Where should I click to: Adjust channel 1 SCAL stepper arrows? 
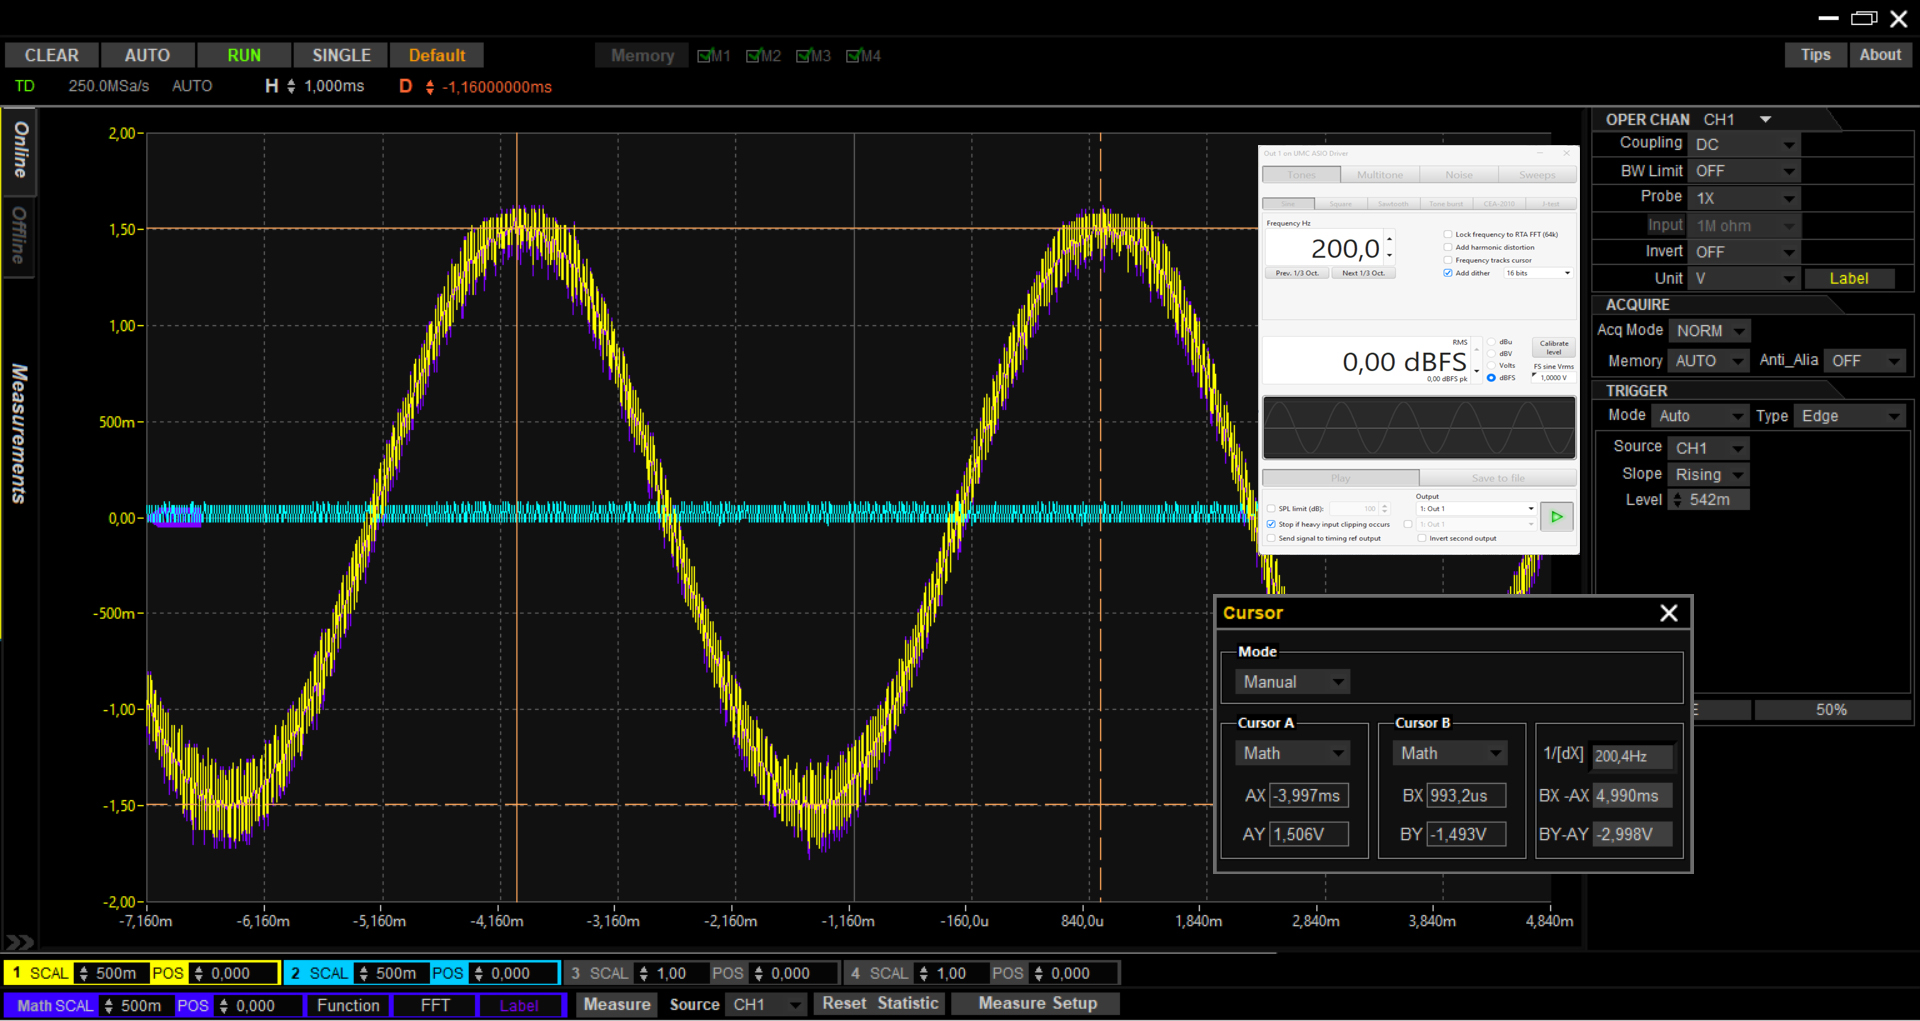(x=84, y=973)
